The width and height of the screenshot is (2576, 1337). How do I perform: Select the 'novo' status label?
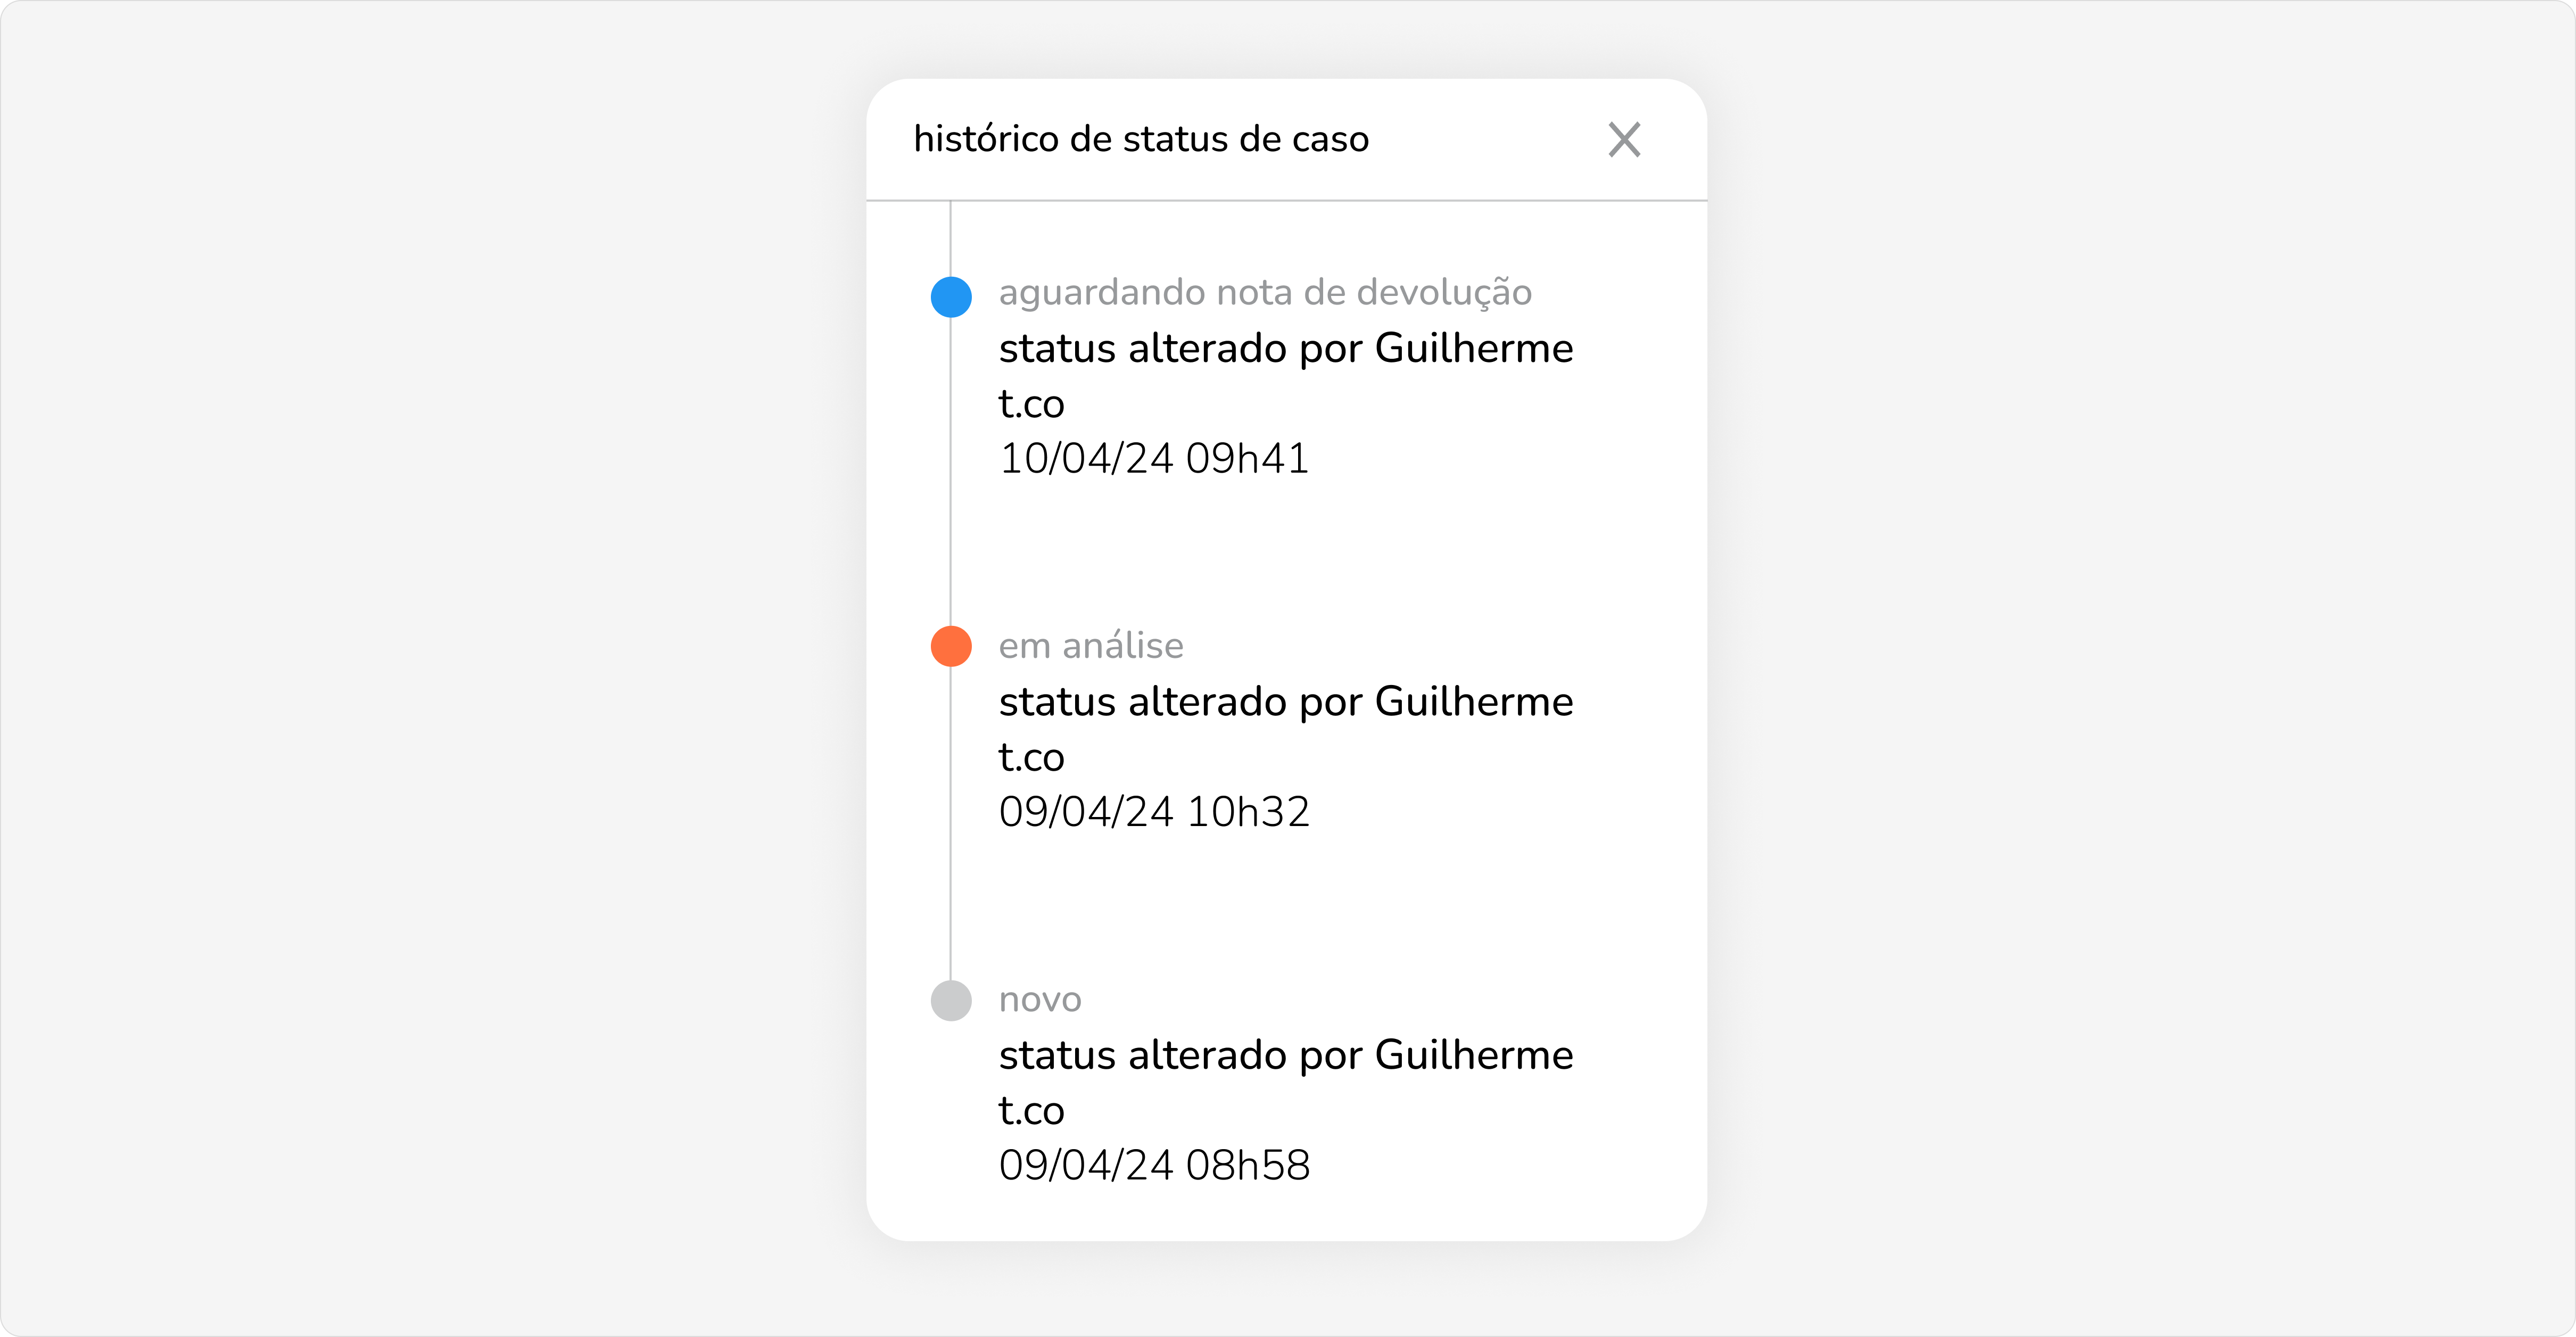(x=1040, y=999)
